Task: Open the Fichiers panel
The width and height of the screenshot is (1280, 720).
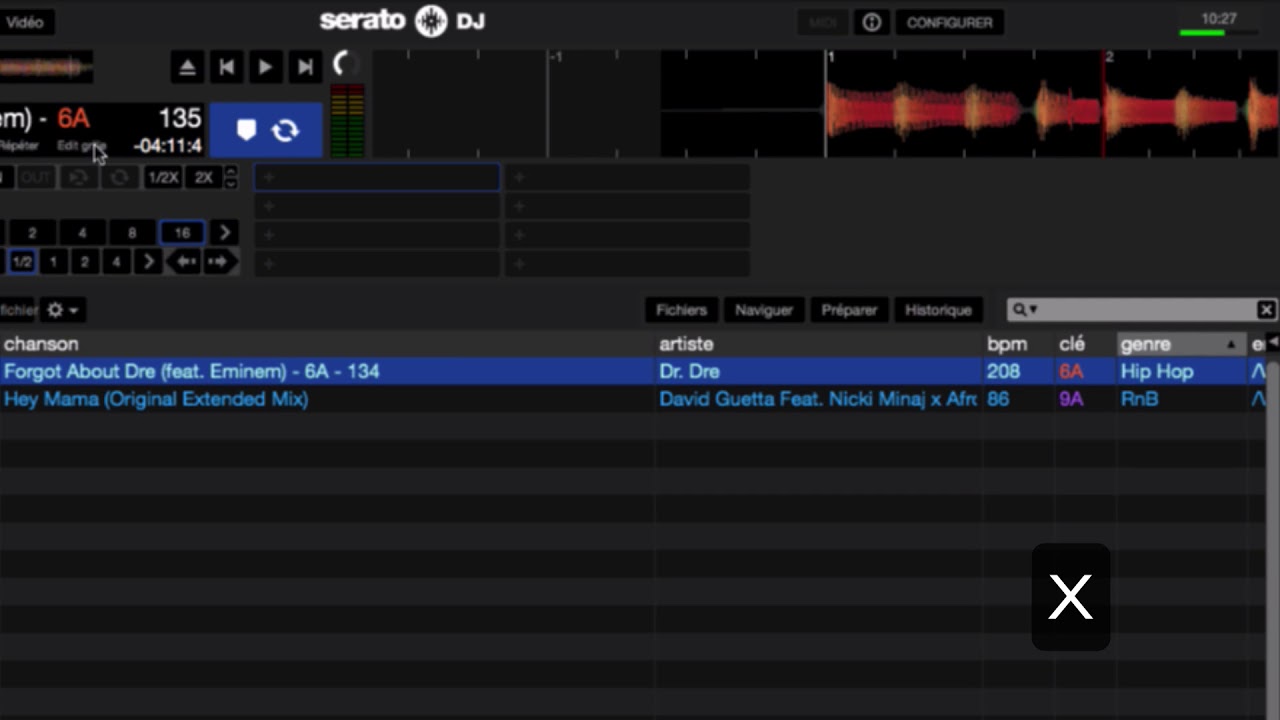Action: (681, 310)
